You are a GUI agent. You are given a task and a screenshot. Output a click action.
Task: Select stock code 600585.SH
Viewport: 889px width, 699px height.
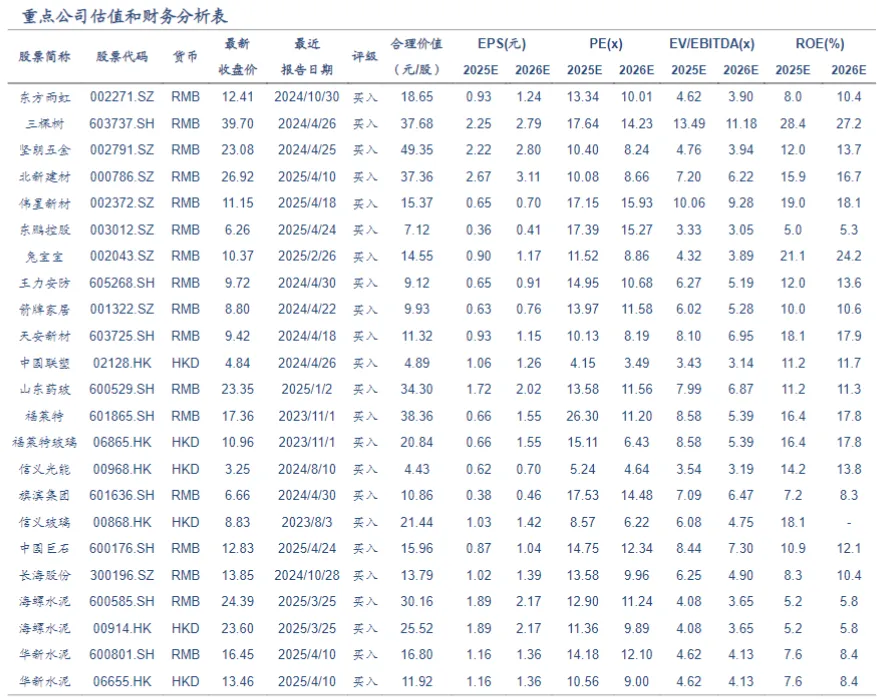click(x=122, y=601)
